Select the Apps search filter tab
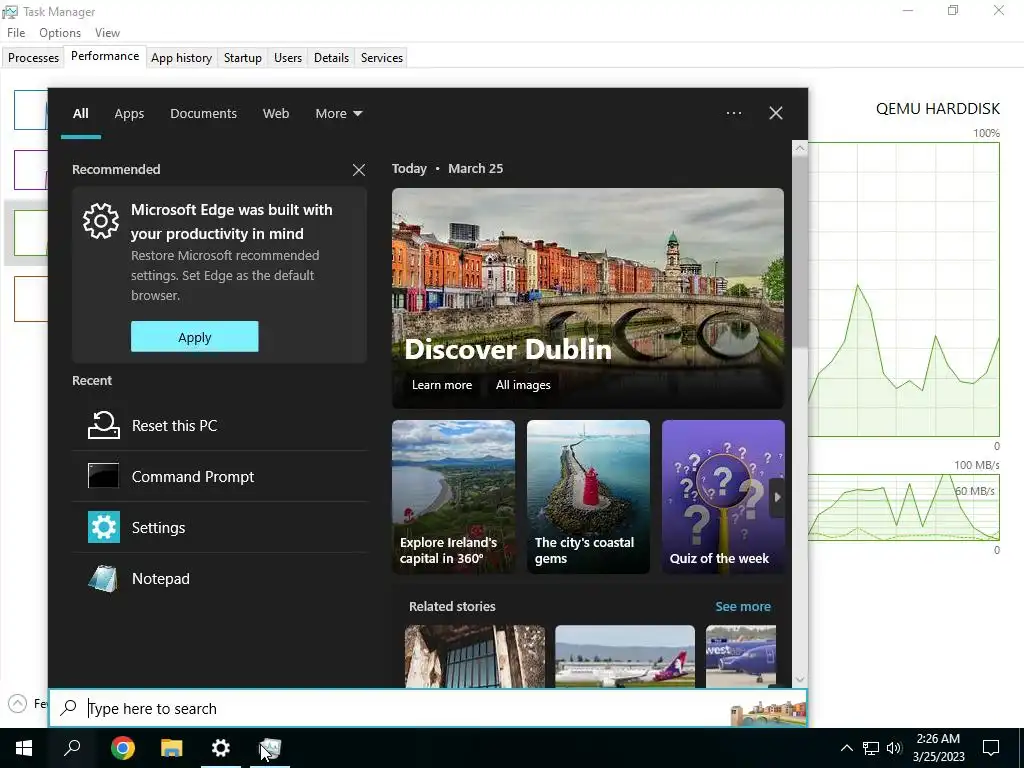Screen dimensions: 1024x768 coord(129,114)
